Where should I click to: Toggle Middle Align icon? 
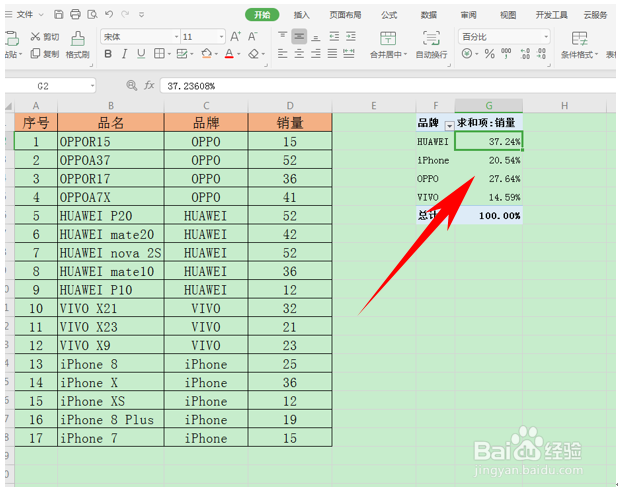click(299, 36)
